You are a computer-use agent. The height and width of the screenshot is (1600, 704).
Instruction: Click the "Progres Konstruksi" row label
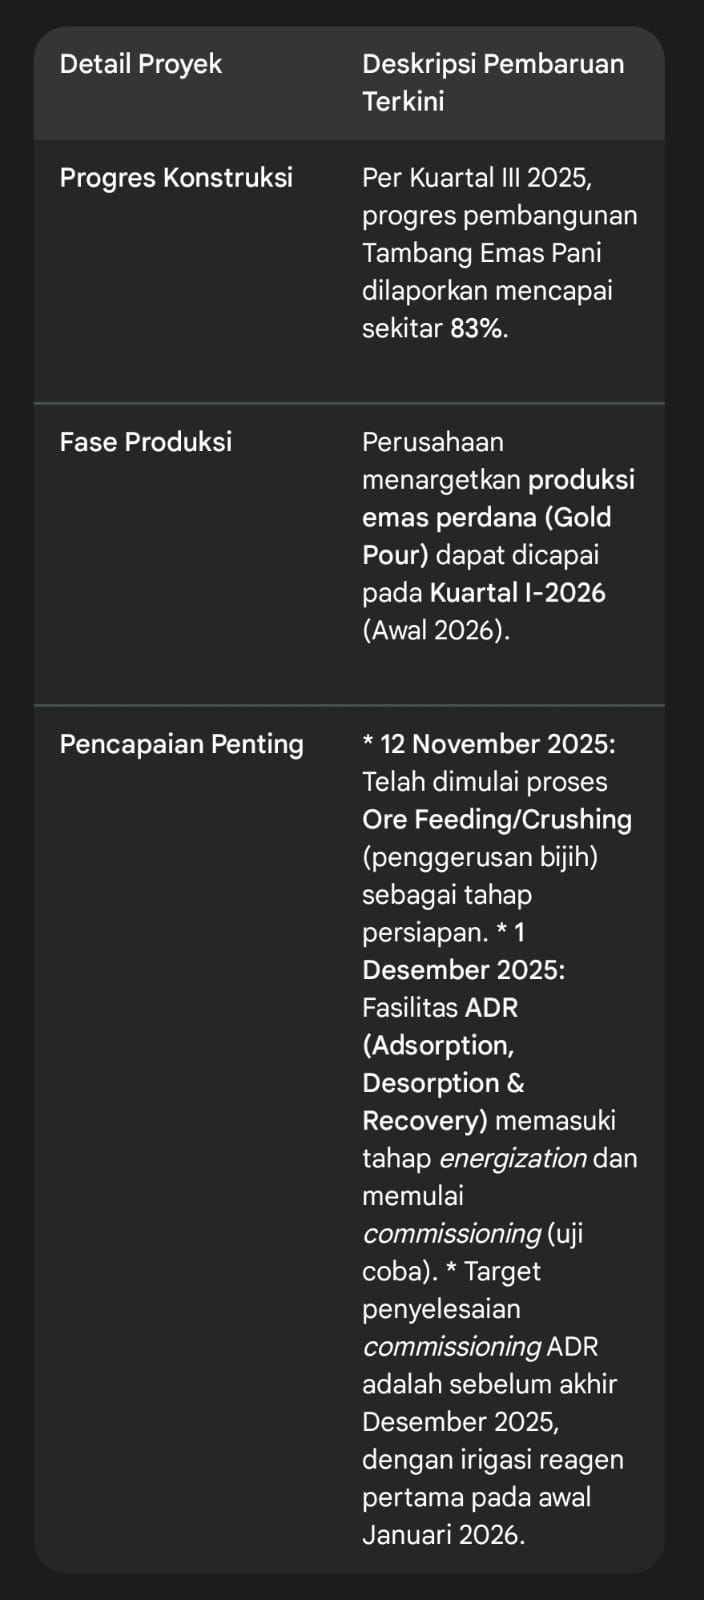[x=176, y=178]
